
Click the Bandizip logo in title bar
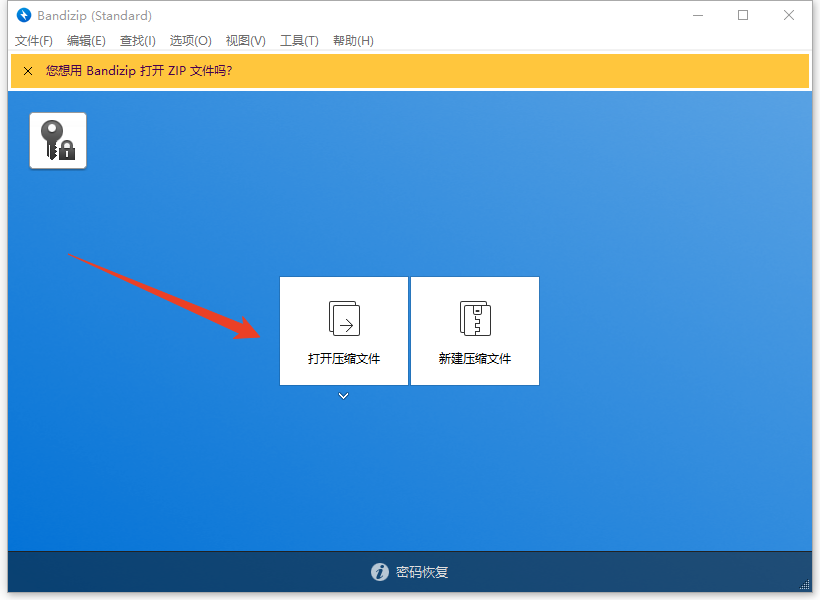[24, 15]
